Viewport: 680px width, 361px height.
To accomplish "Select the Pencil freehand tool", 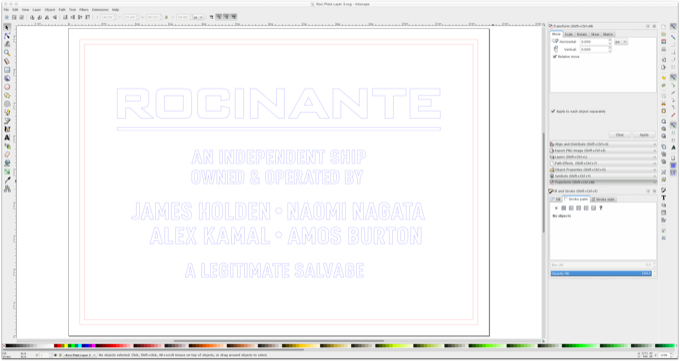I will coord(7,112).
